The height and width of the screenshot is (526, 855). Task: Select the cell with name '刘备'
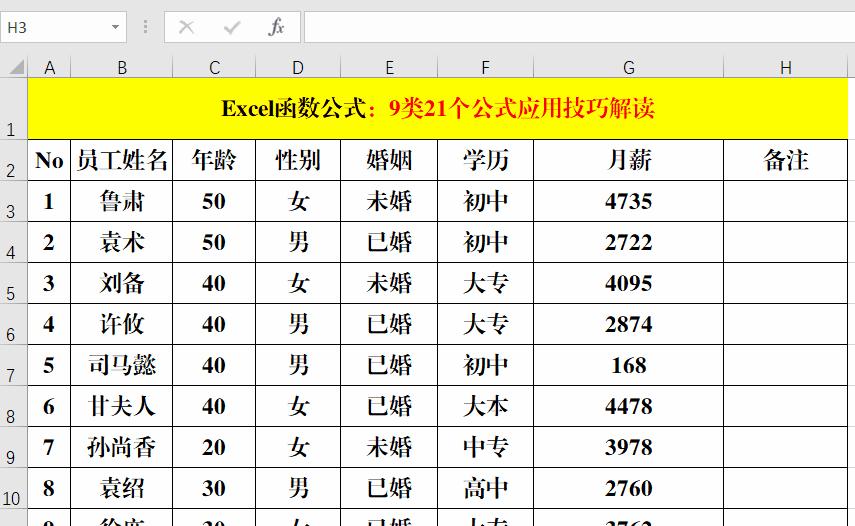[122, 283]
